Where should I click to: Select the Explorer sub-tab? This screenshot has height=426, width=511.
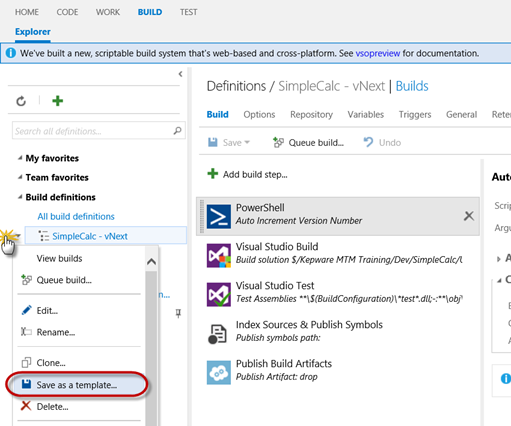(33, 32)
